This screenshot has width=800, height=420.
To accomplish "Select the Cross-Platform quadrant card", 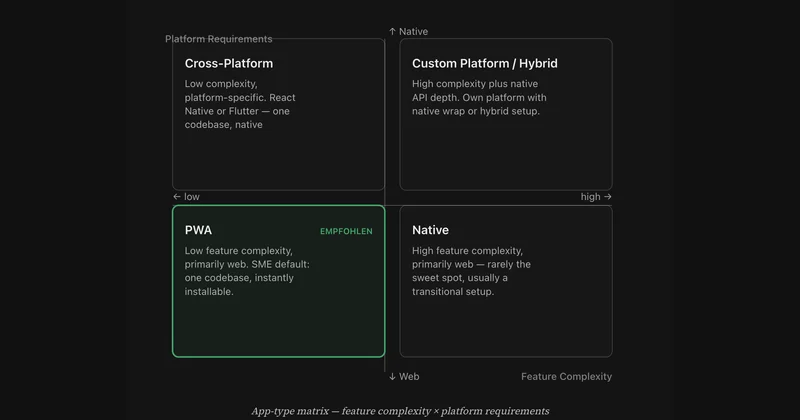I will click(279, 114).
